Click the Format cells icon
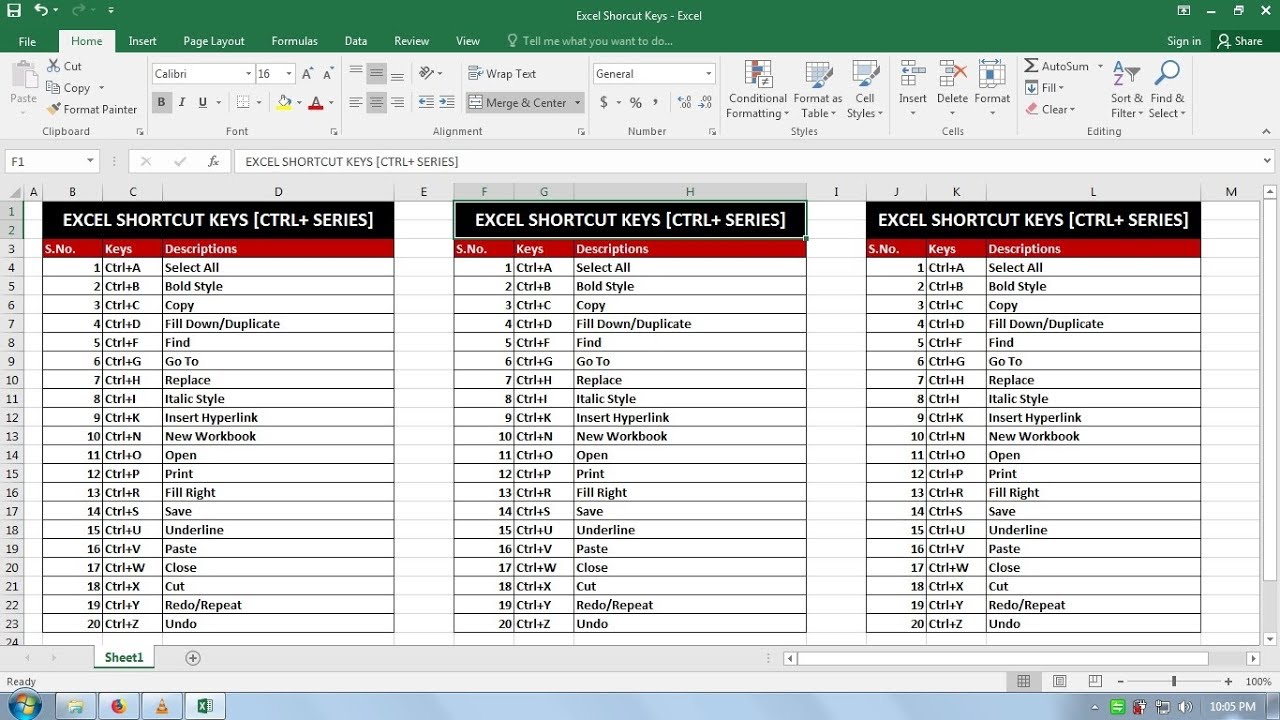The image size is (1280, 720). point(992,75)
